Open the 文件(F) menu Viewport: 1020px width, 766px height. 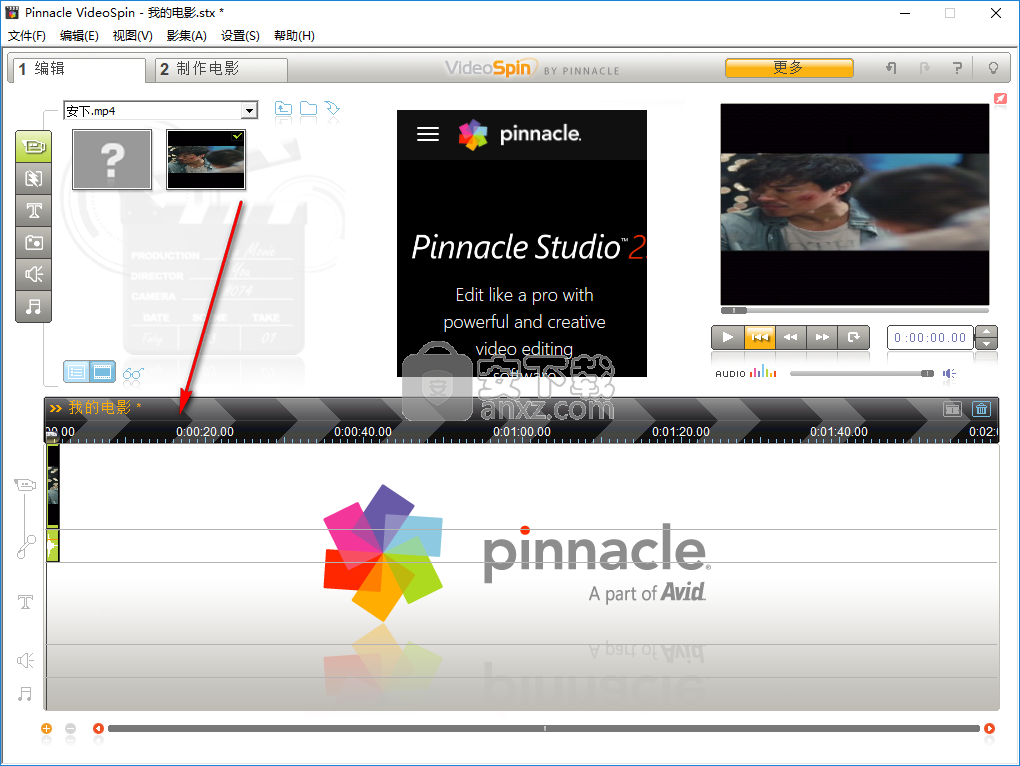tap(27, 36)
